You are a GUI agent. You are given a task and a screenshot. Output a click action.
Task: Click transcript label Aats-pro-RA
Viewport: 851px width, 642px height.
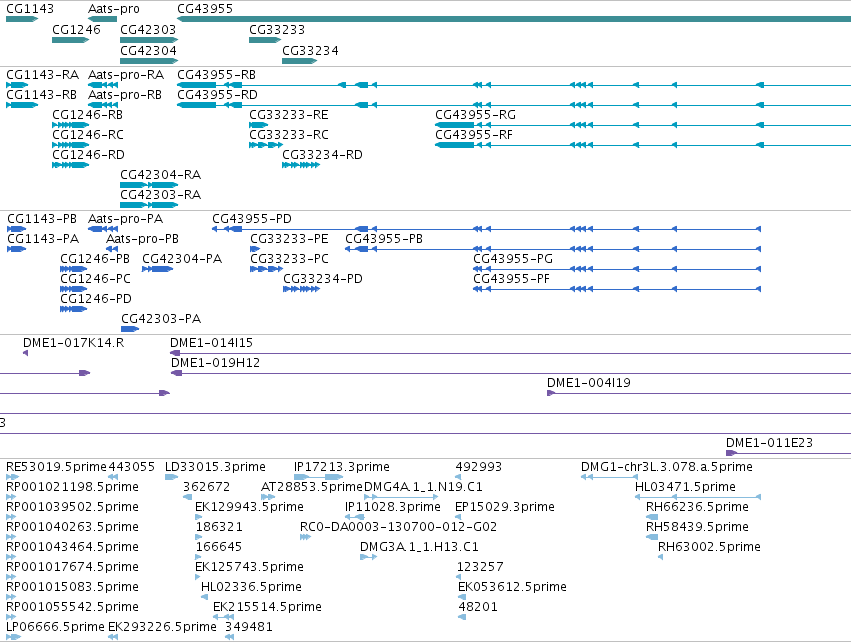tap(126, 74)
